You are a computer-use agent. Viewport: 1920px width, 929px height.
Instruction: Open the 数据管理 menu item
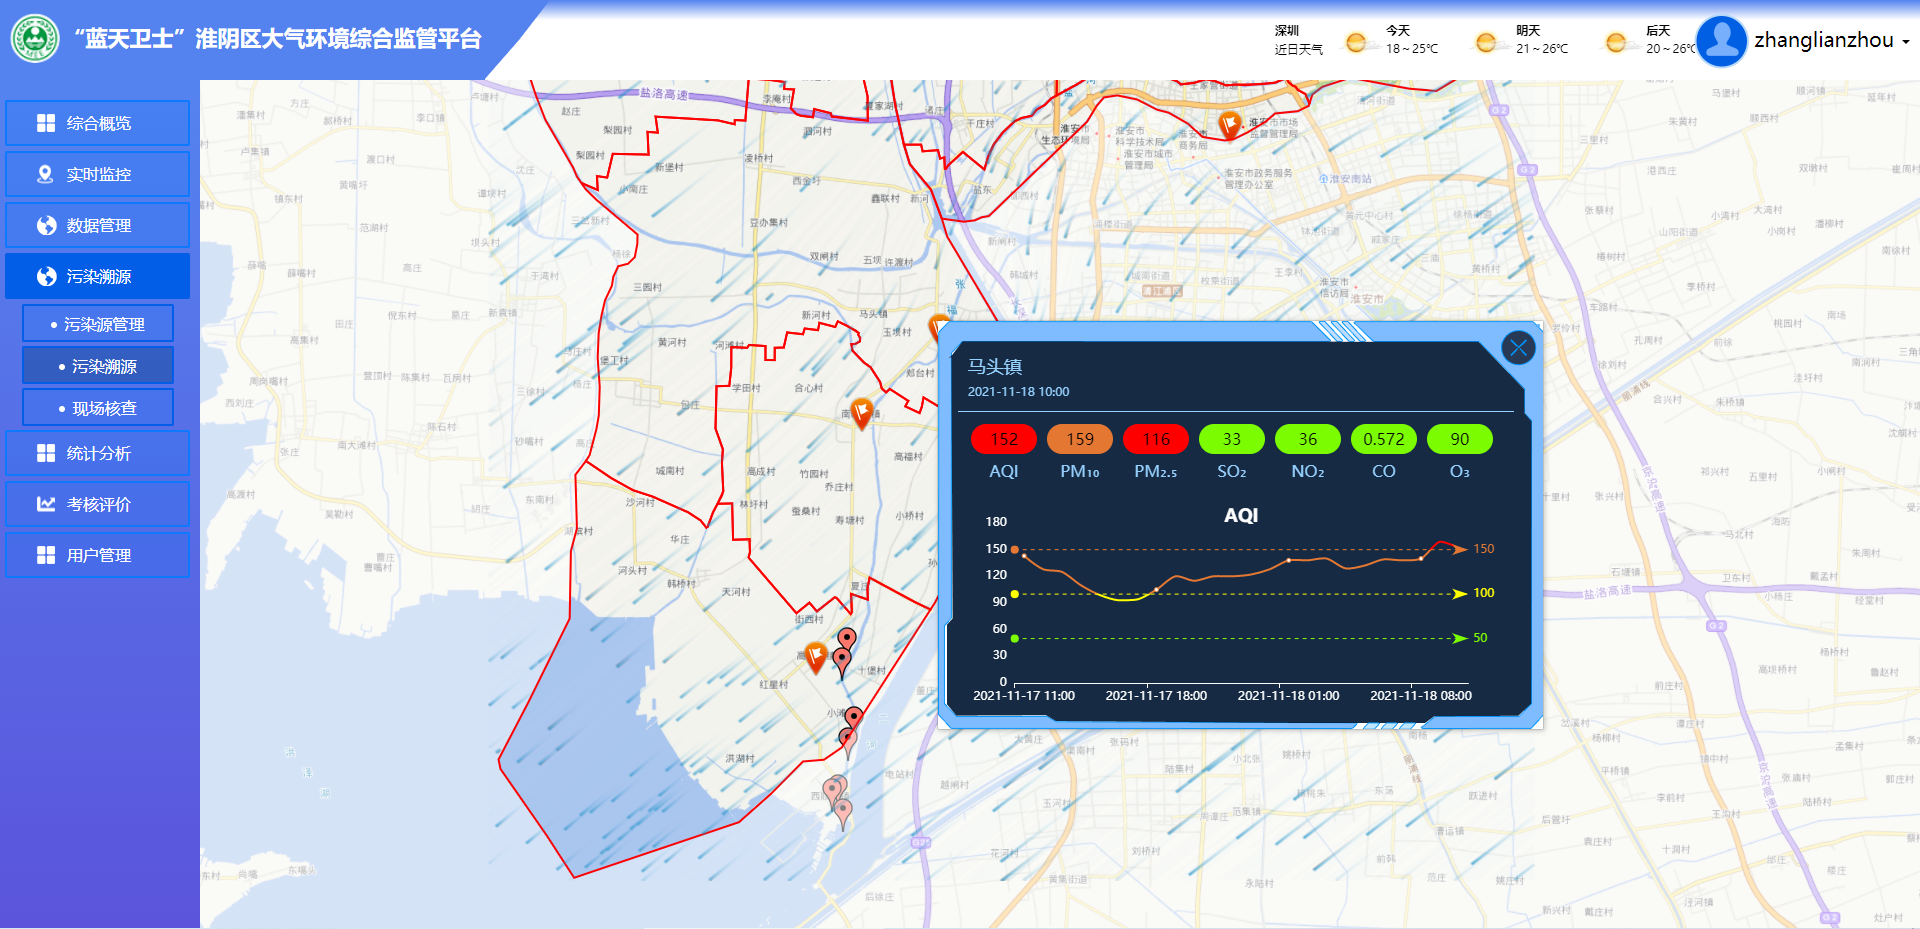pyautogui.click(x=97, y=225)
